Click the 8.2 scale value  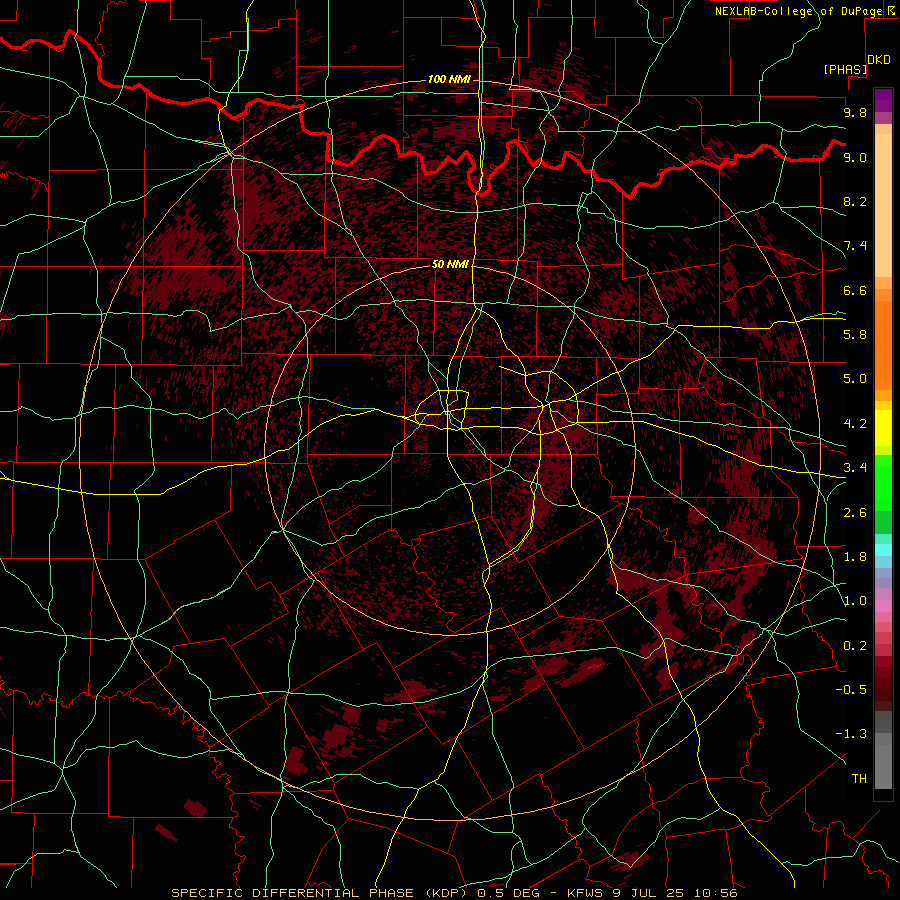(855, 201)
